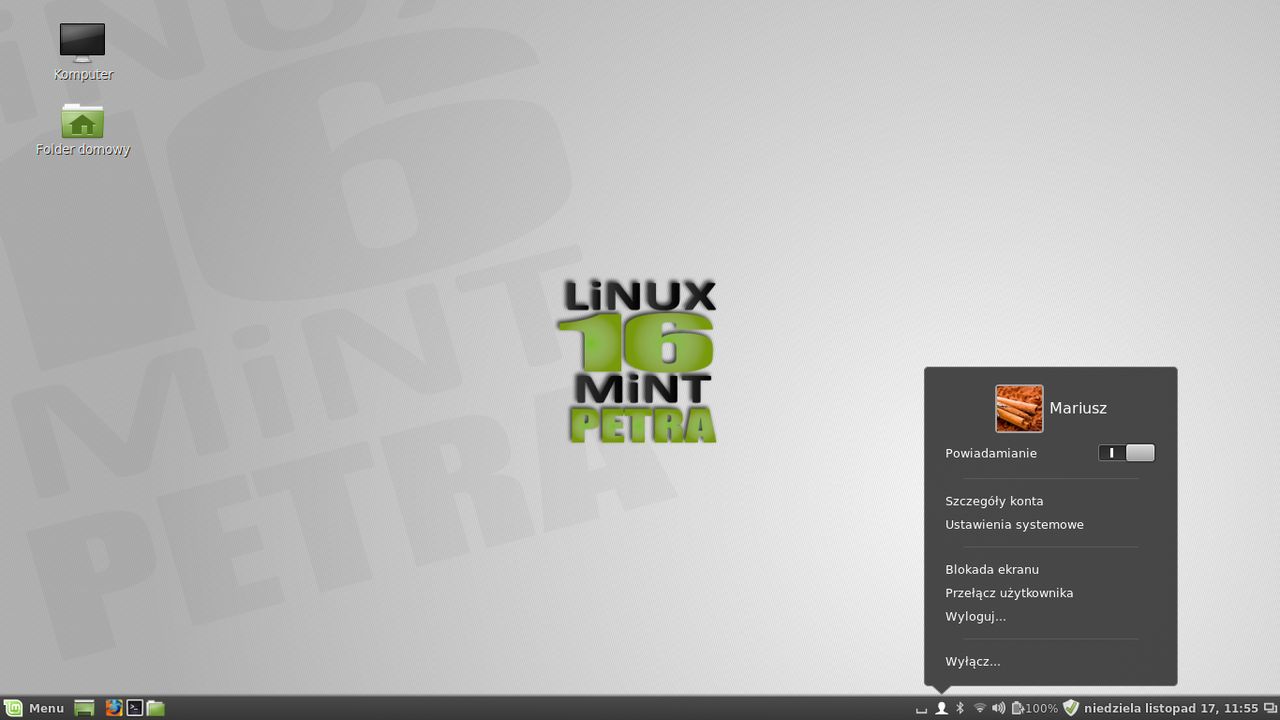Click the Mariusz user avatar picture
The image size is (1280, 720).
1019,408
